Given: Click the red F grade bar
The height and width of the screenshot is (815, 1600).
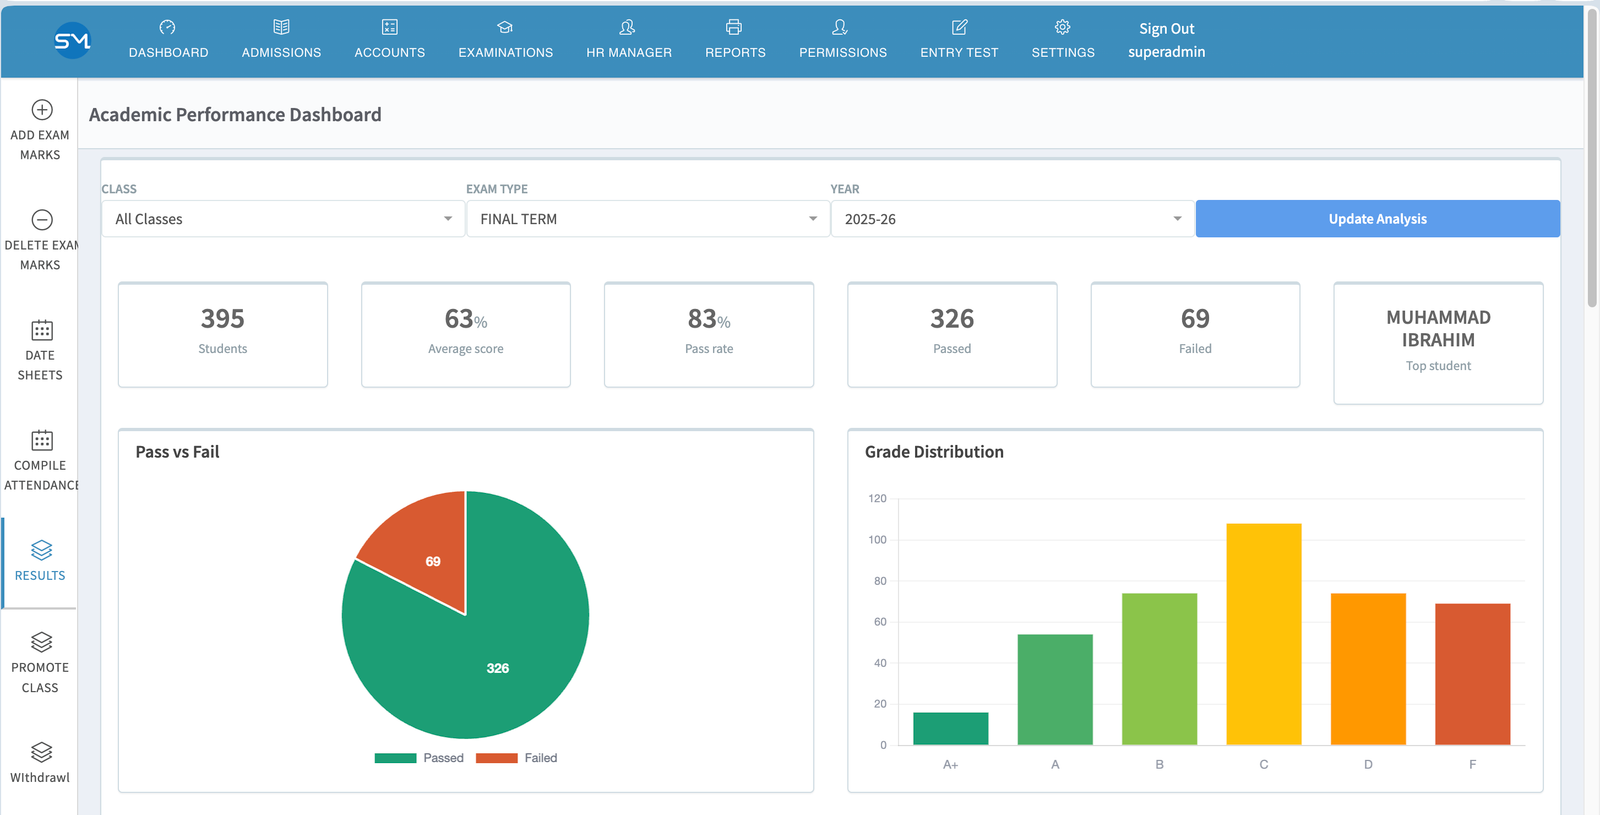Looking at the screenshot, I should click(x=1472, y=674).
